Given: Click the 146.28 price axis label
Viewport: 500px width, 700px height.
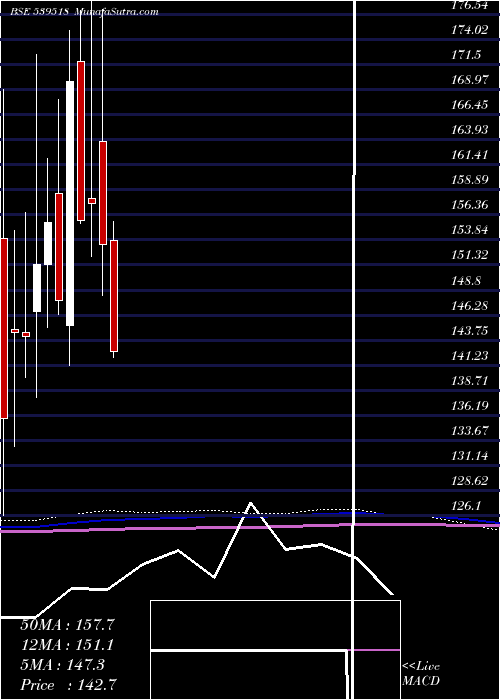Looking at the screenshot, I should [x=470, y=306].
